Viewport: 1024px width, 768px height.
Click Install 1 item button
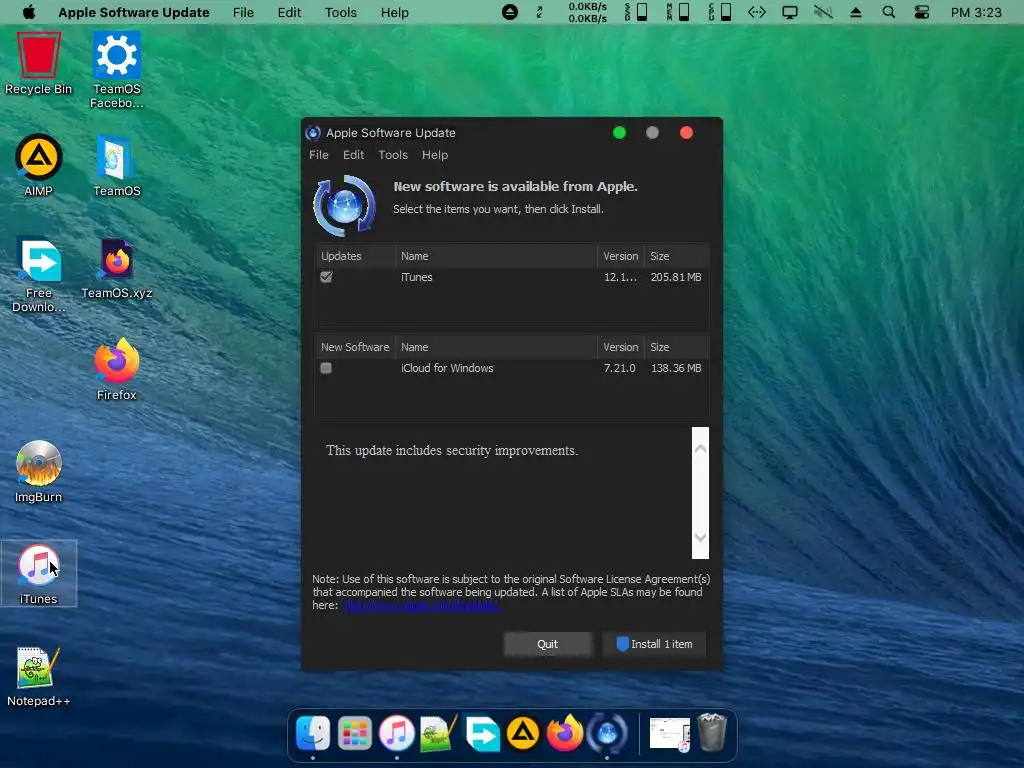(654, 644)
